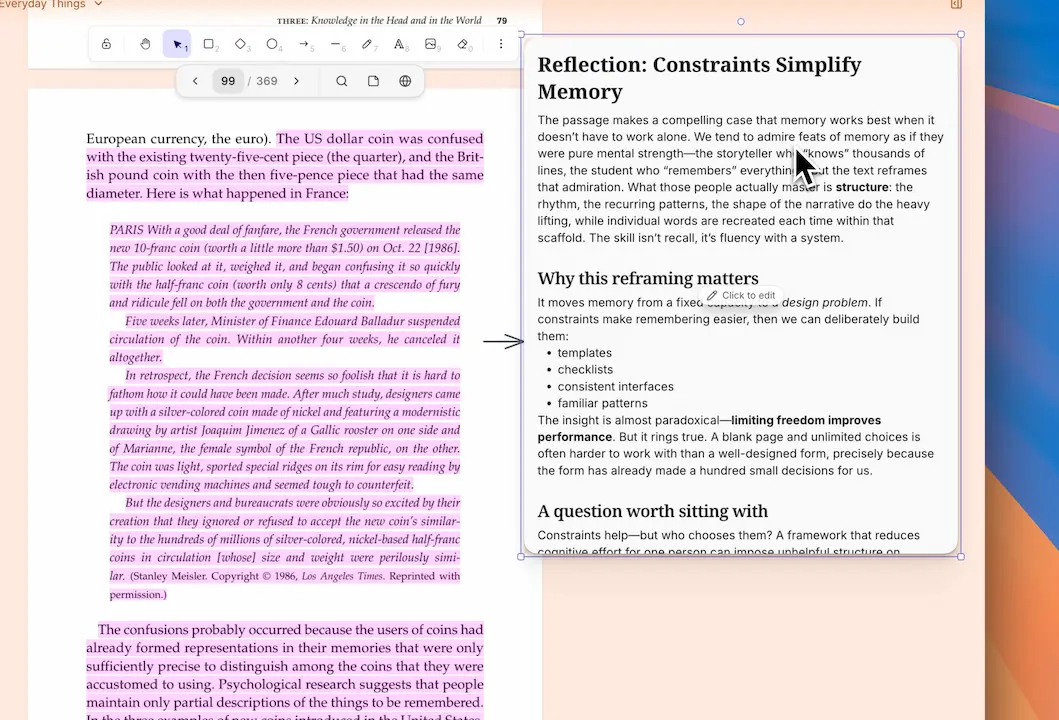Screen dimensions: 1059x720
Task: Select the Text tool
Action: pyautogui.click(x=398, y=44)
